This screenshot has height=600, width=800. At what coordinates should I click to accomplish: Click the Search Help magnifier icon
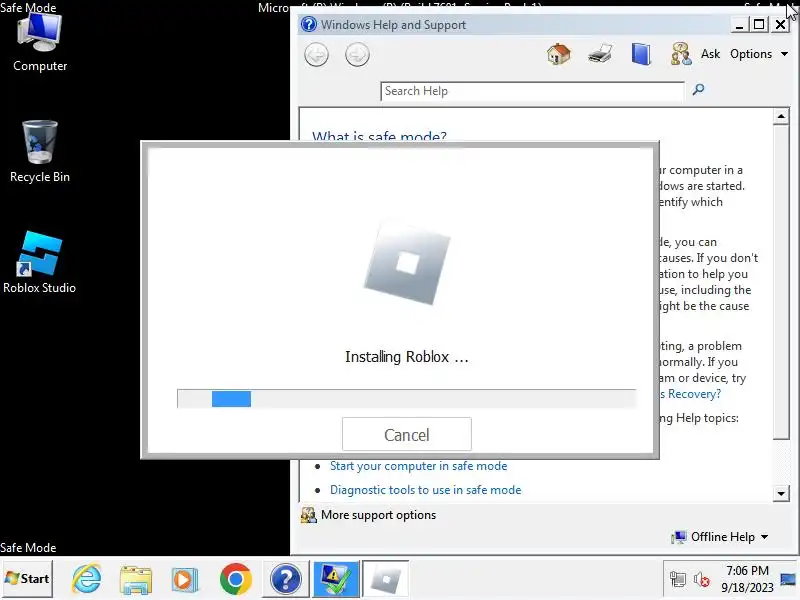click(x=698, y=90)
